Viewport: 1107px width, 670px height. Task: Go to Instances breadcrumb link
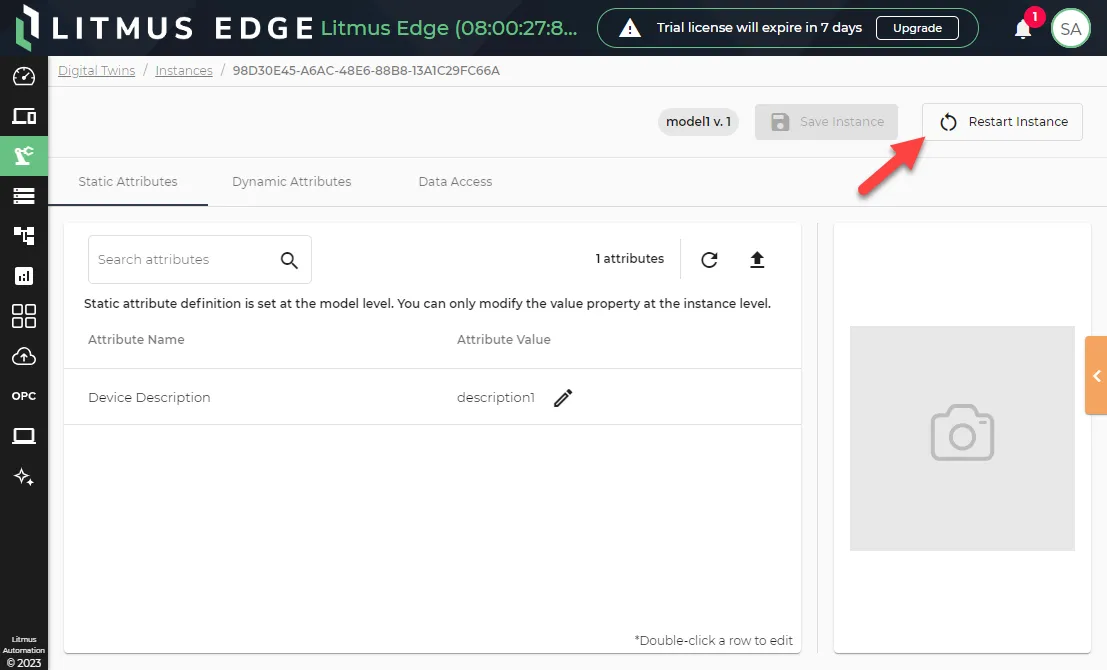[x=184, y=71]
